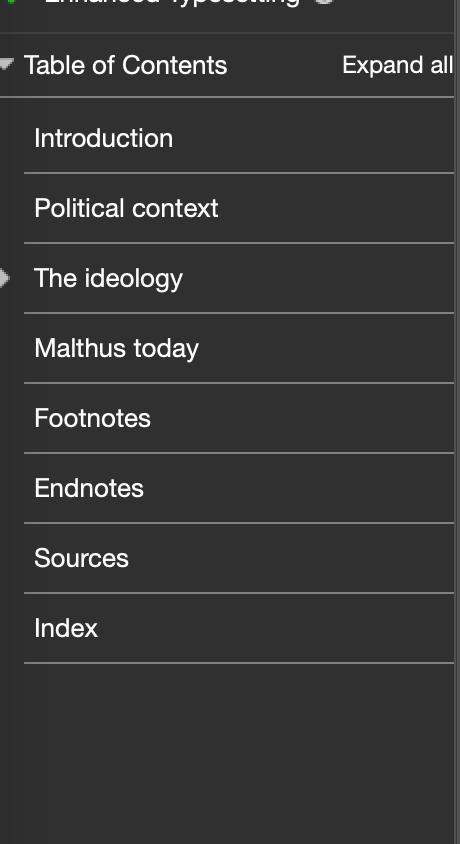Click the Expand all link
Screen dimensions: 460x844
coord(397,65)
